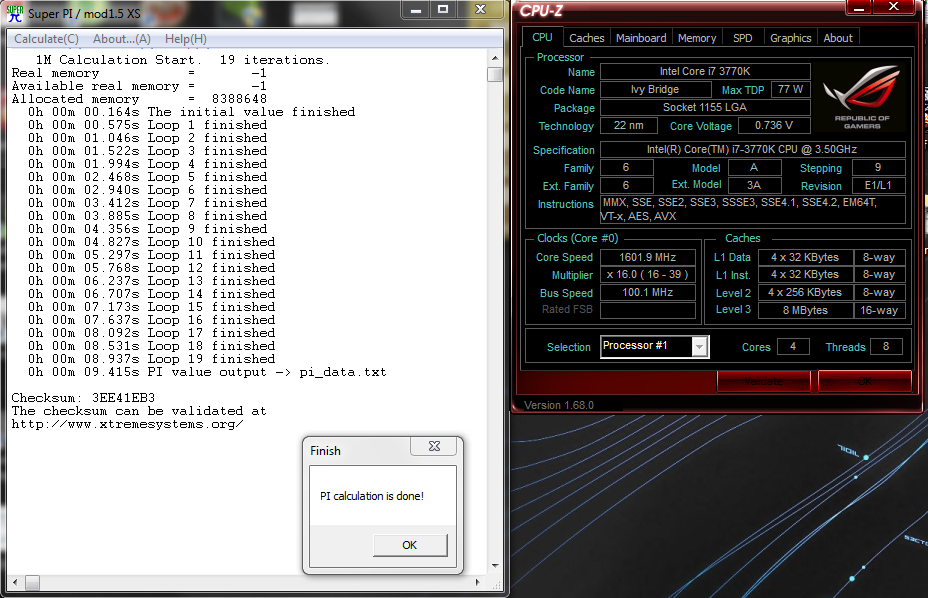This screenshot has width=928, height=598.
Task: Click the L1 Data value 4 x 32 KBytes
Action: [x=805, y=258]
